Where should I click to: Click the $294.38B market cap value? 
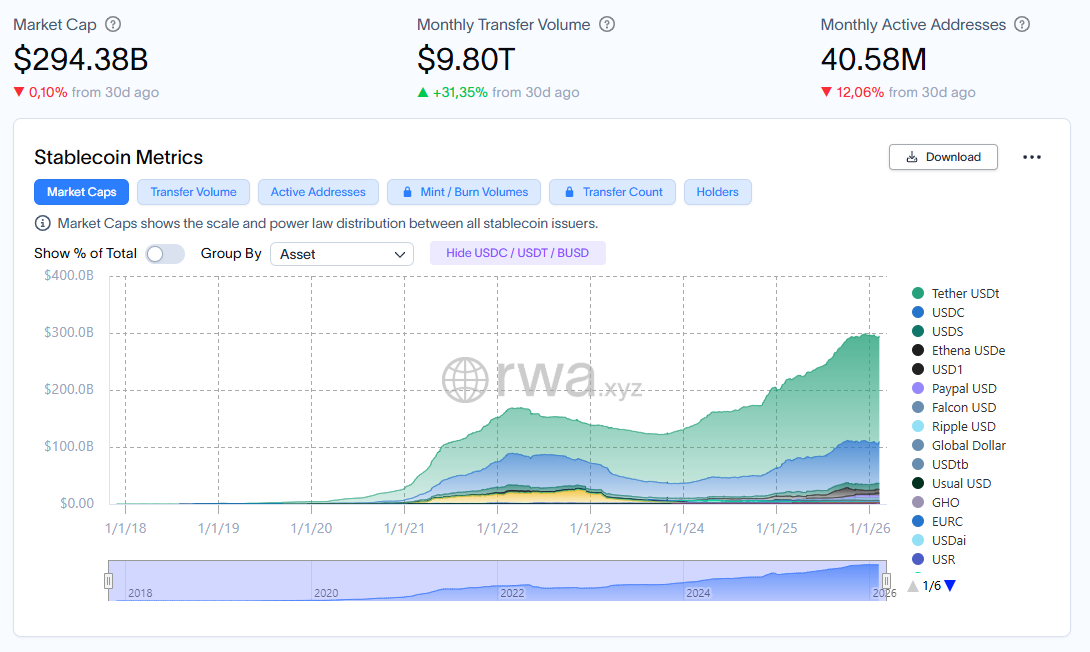tap(81, 59)
